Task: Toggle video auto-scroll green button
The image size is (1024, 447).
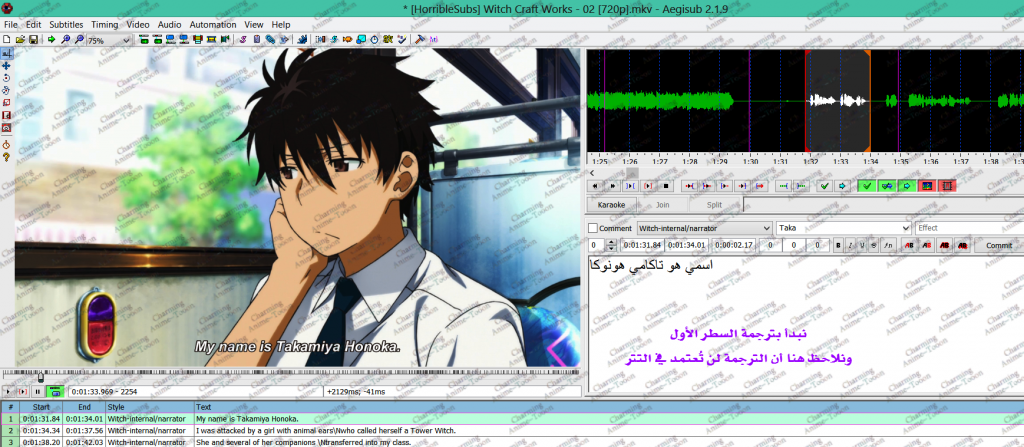Action: click(x=54, y=391)
